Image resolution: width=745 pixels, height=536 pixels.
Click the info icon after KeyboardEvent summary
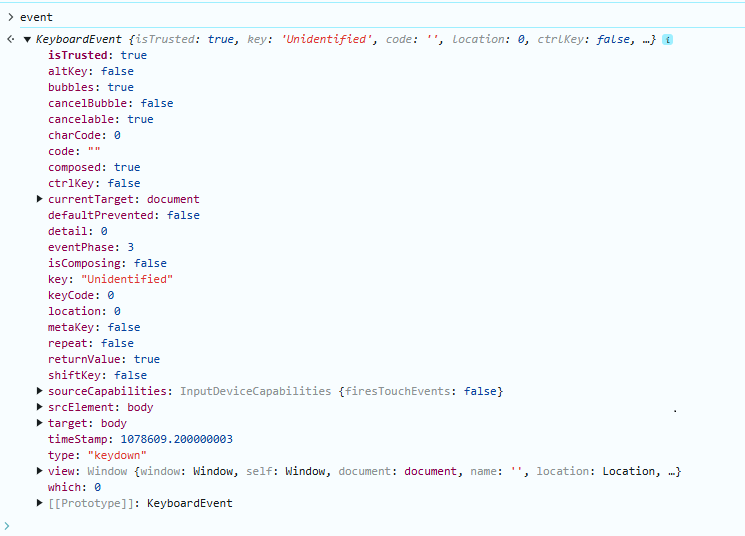(x=667, y=39)
